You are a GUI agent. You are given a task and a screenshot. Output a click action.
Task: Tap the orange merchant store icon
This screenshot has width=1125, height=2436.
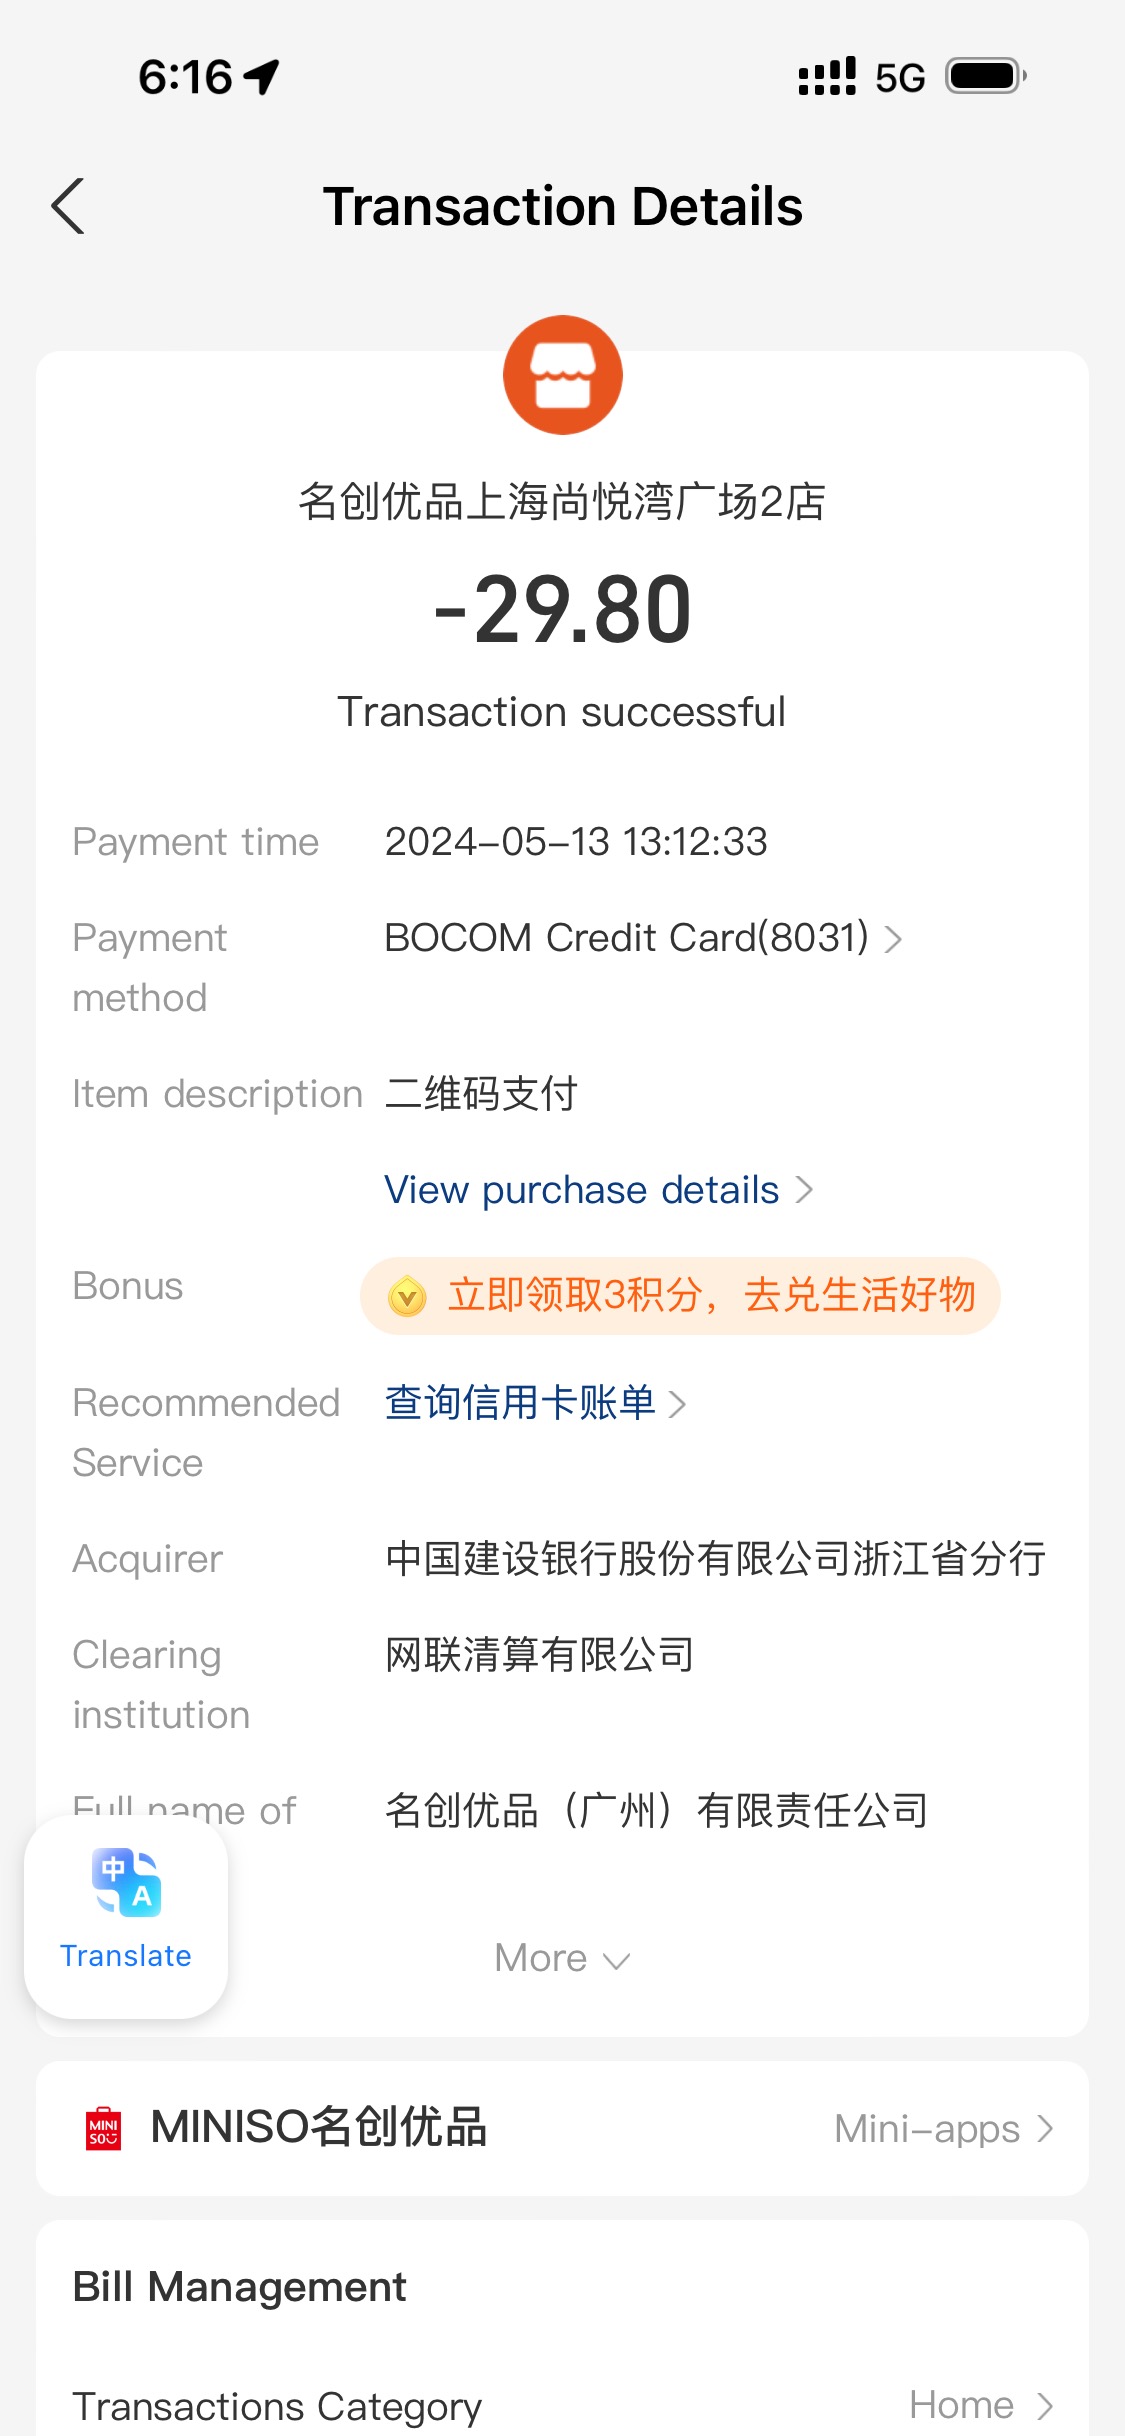tap(562, 375)
